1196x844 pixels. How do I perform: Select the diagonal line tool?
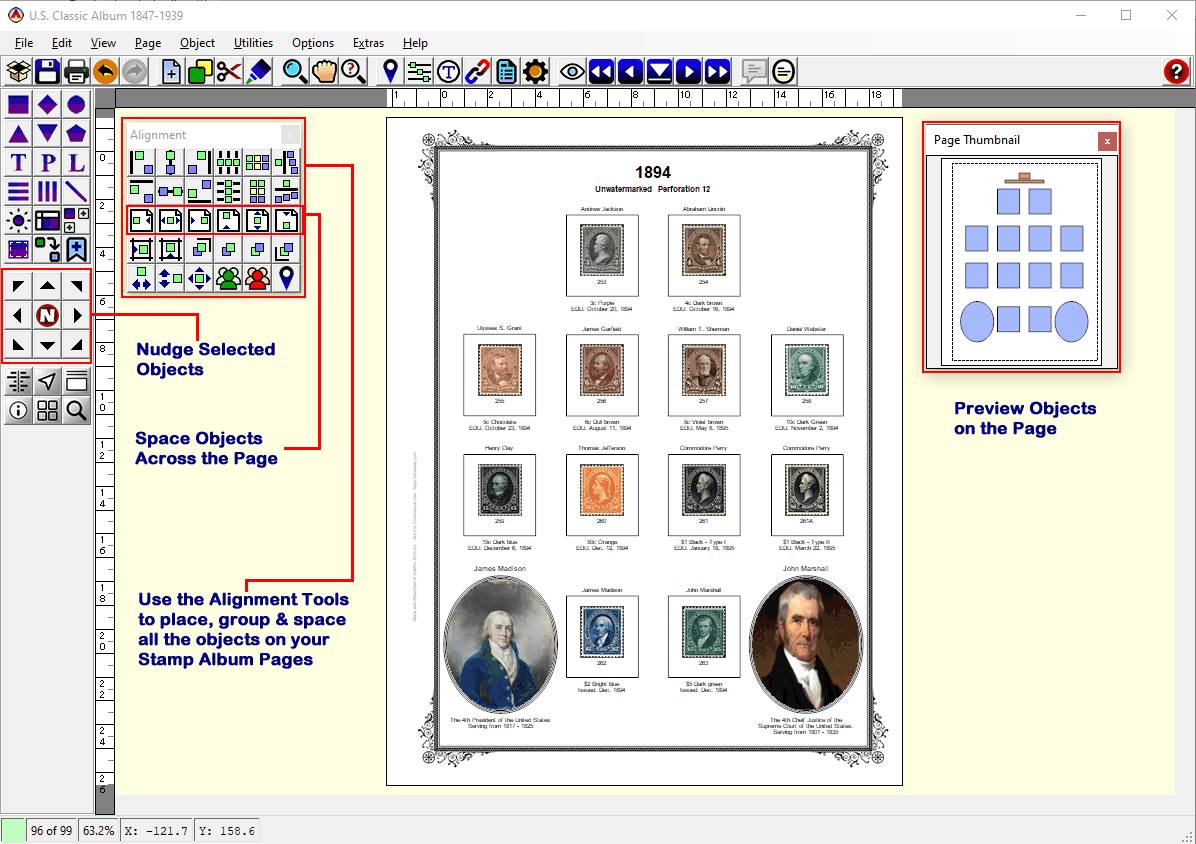[x=76, y=191]
